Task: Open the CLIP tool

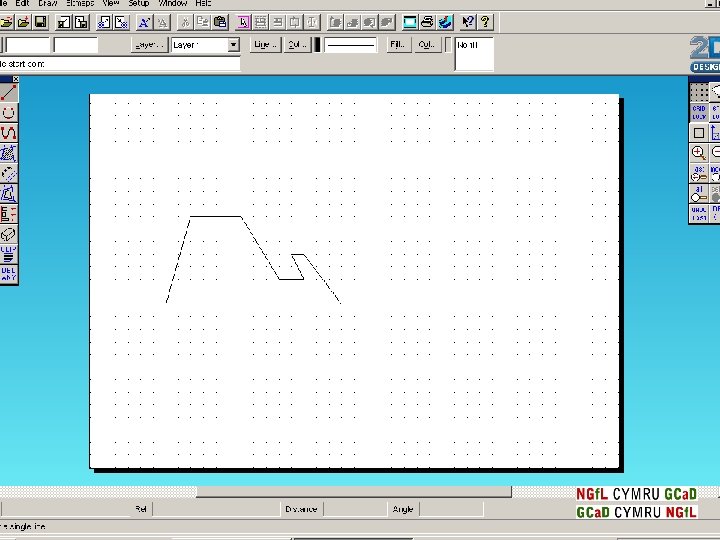Action: coord(9,254)
